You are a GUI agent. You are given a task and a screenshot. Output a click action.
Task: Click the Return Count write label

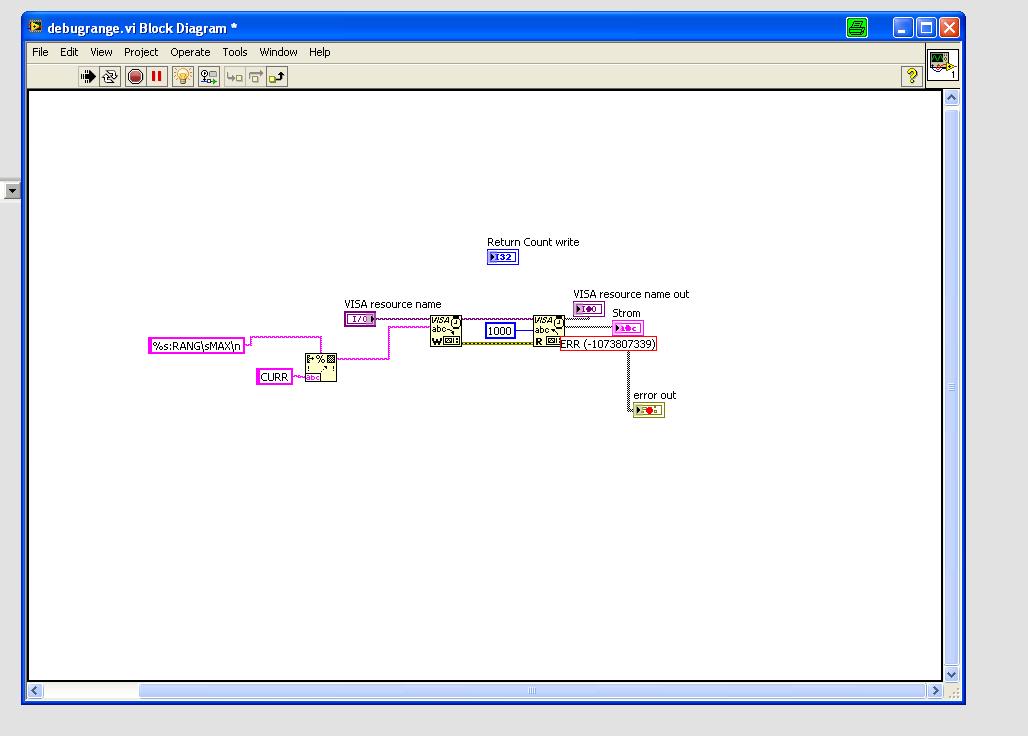pyautogui.click(x=533, y=242)
